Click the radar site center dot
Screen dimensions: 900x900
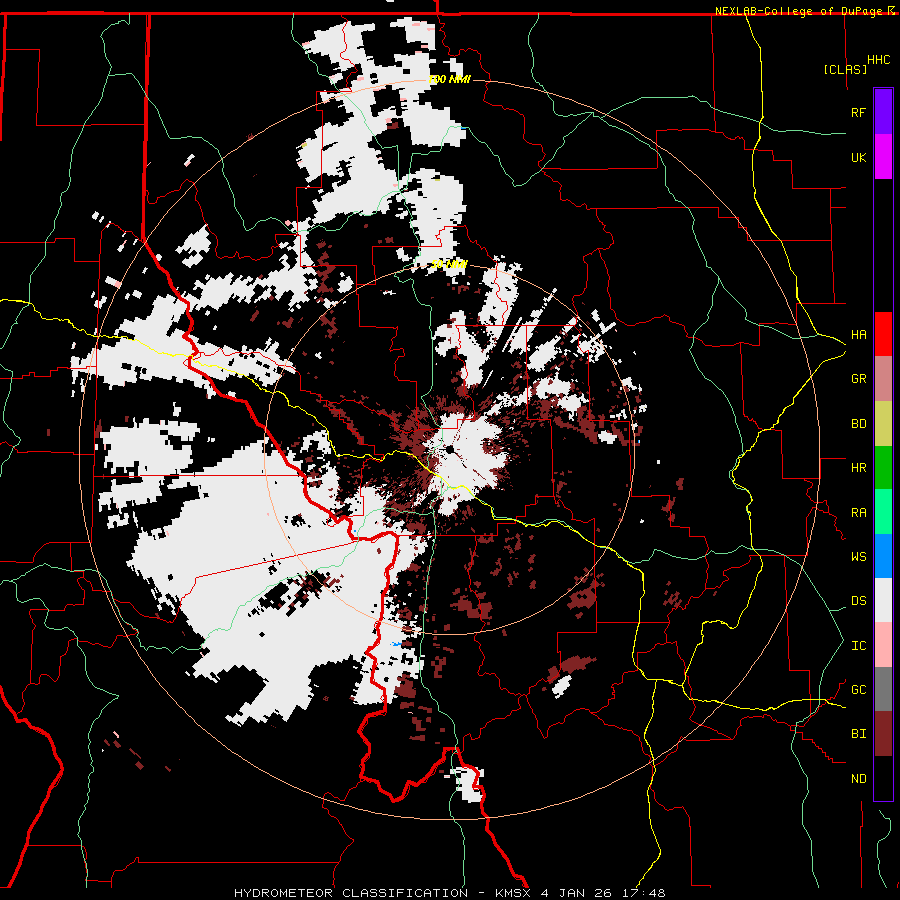point(449,449)
